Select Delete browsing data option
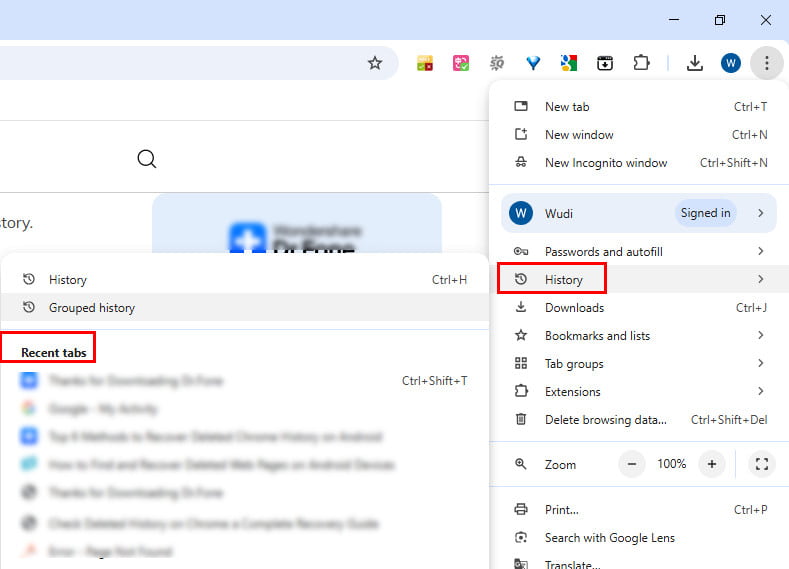The height and width of the screenshot is (569, 789). pyautogui.click(x=605, y=420)
